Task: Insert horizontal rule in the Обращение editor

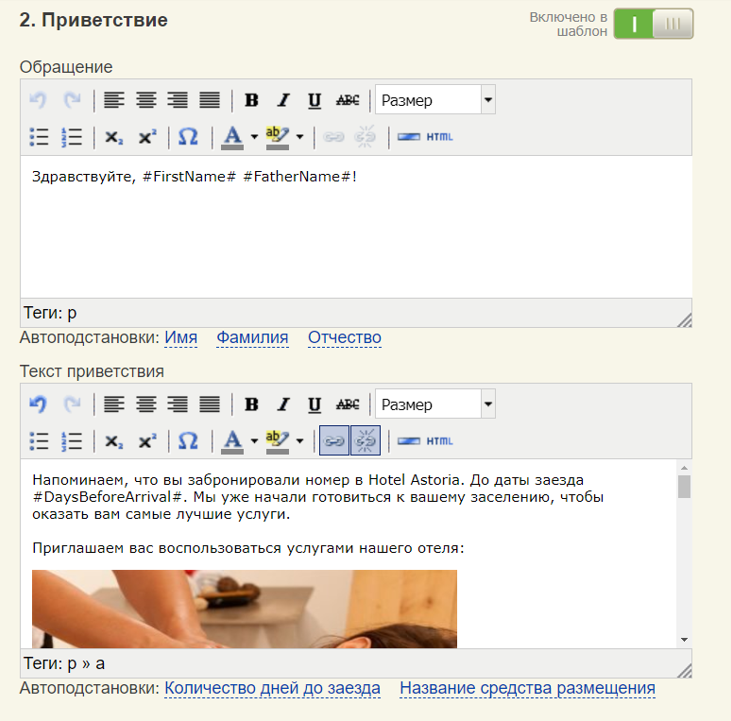Action: point(409,137)
